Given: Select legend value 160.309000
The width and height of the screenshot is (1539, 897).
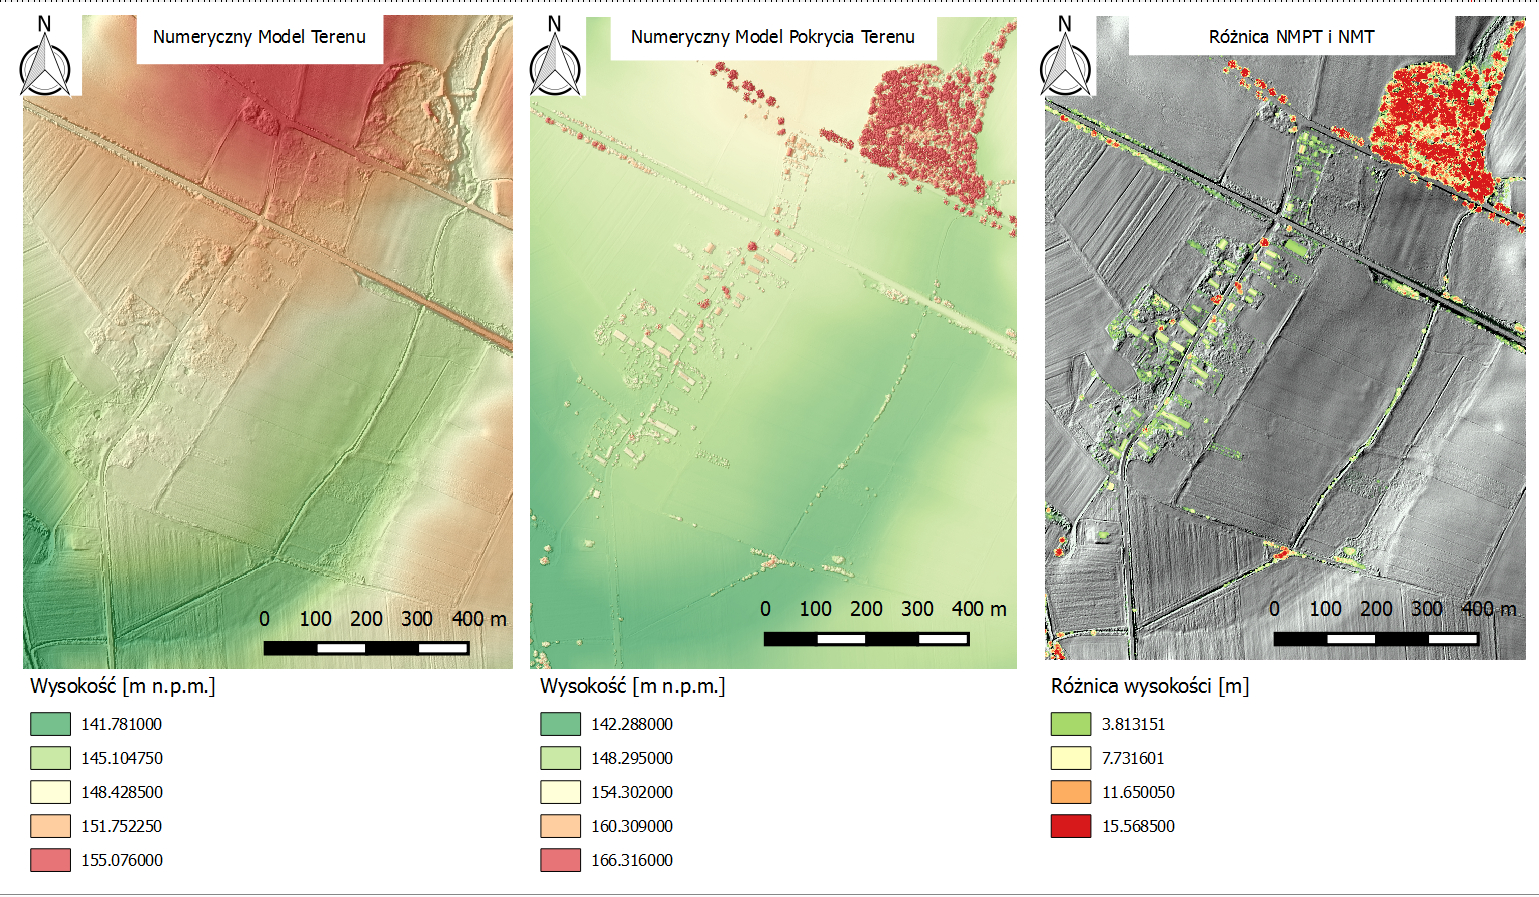Looking at the screenshot, I should [x=632, y=826].
